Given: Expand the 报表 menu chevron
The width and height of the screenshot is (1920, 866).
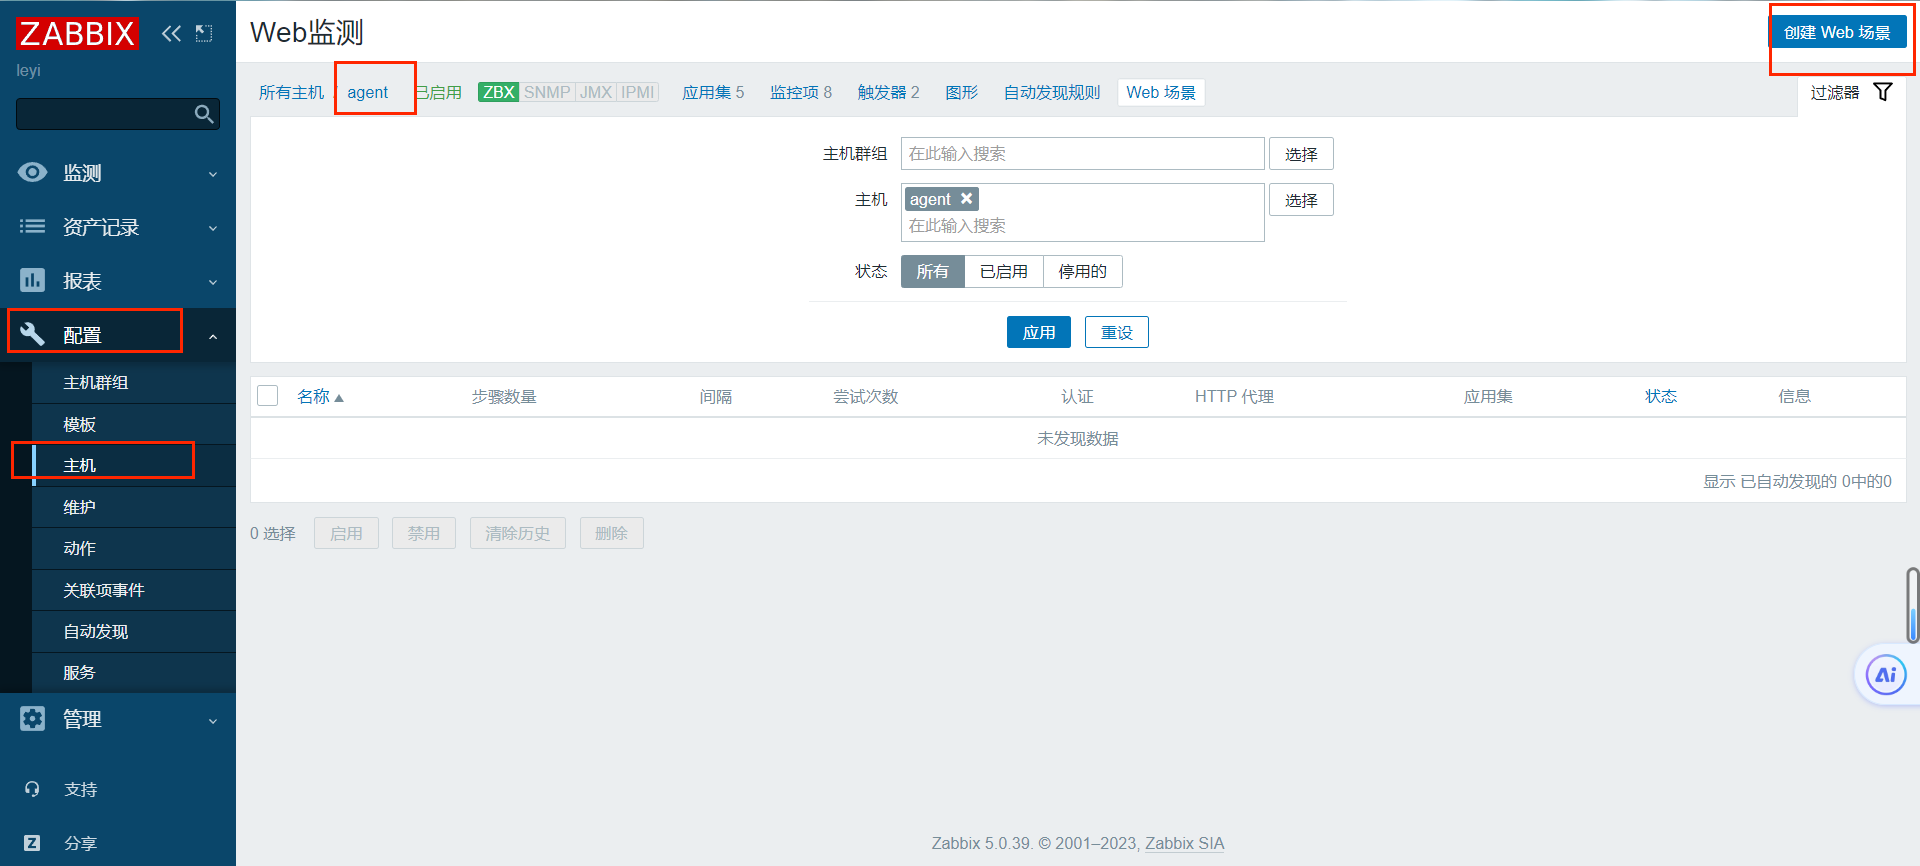Looking at the screenshot, I should 213,282.
